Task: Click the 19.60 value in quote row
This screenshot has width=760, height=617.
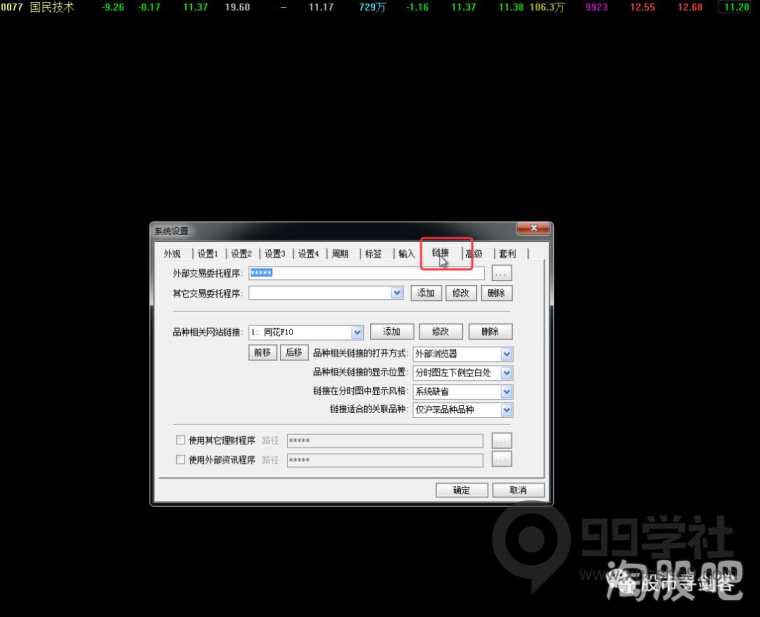Action: coord(238,7)
